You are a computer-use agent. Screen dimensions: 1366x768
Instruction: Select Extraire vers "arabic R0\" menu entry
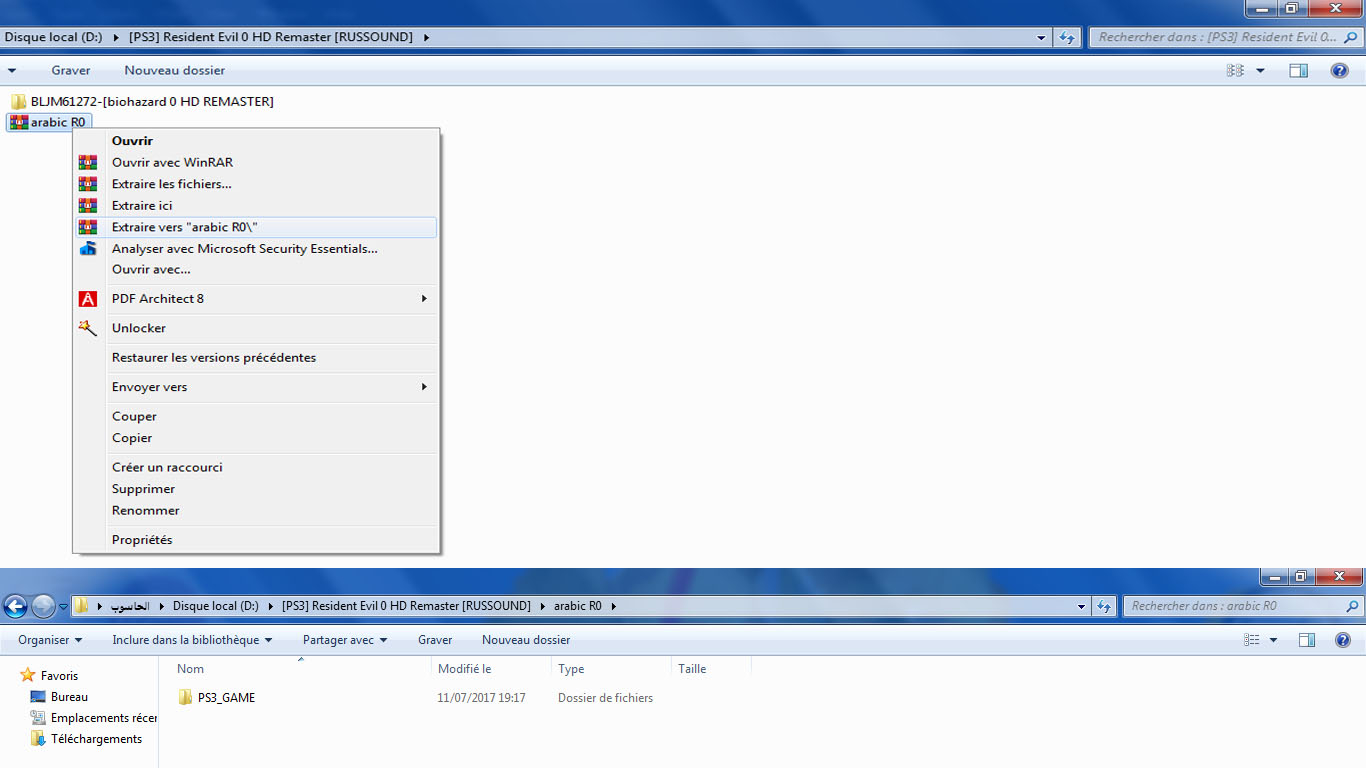point(185,227)
